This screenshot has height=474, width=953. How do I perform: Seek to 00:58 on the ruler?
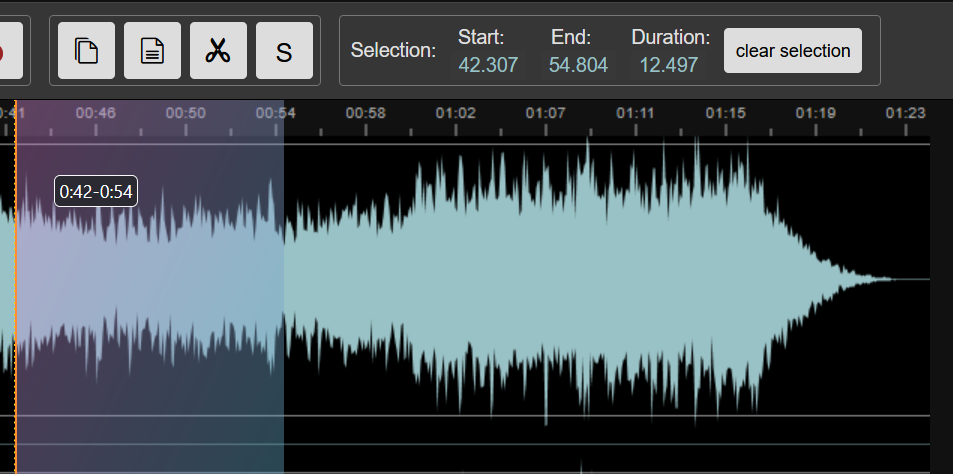pos(366,113)
